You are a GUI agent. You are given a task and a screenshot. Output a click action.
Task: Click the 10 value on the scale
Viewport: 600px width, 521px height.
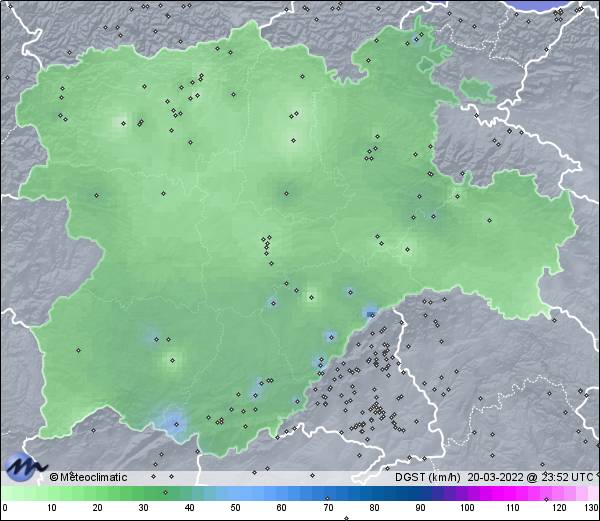point(52,508)
